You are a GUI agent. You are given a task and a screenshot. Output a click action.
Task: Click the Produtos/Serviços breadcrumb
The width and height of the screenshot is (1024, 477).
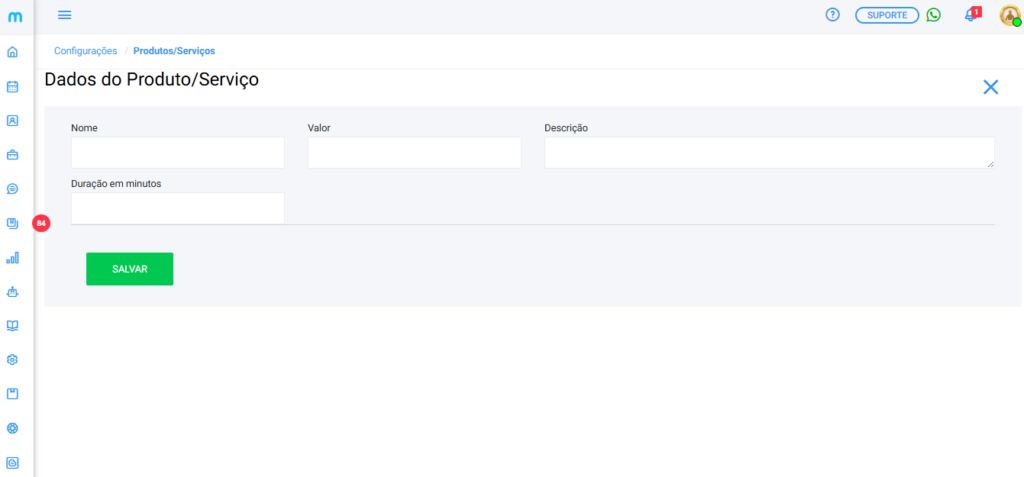coord(174,50)
